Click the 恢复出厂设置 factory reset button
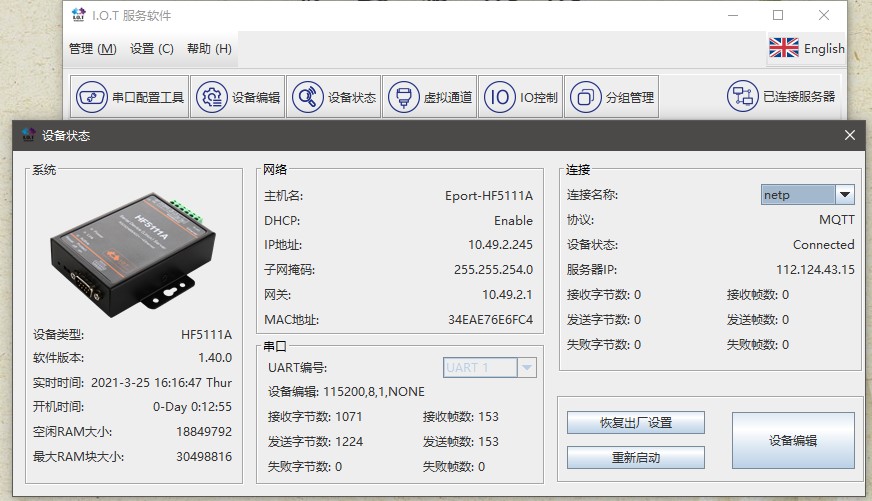The height and width of the screenshot is (501, 872). coord(635,423)
